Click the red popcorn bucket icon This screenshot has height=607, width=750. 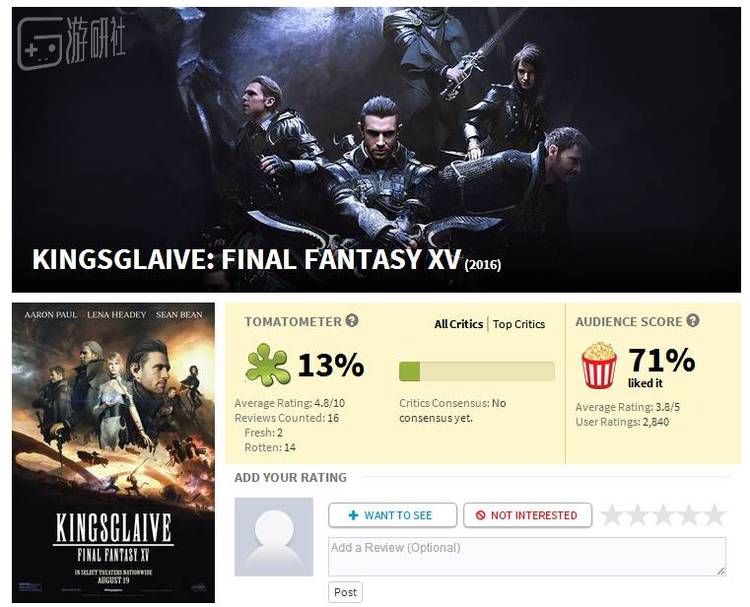pyautogui.click(x=598, y=365)
